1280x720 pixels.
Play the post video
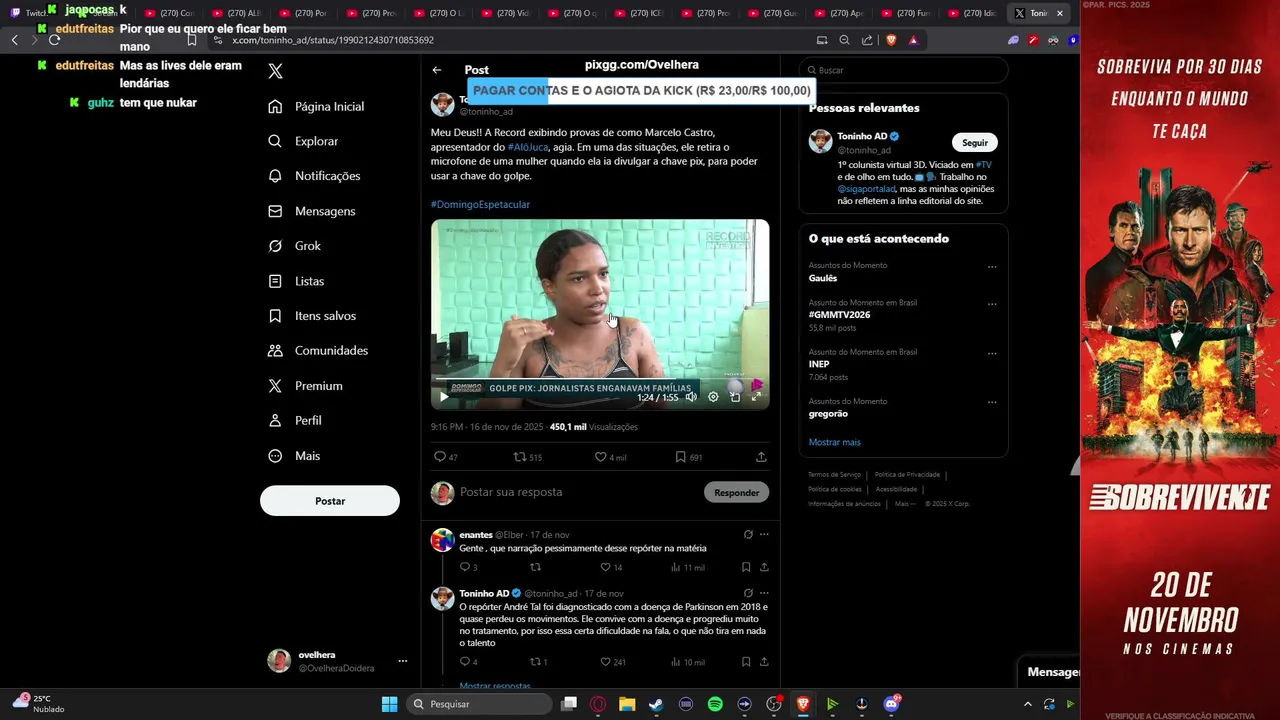(444, 397)
